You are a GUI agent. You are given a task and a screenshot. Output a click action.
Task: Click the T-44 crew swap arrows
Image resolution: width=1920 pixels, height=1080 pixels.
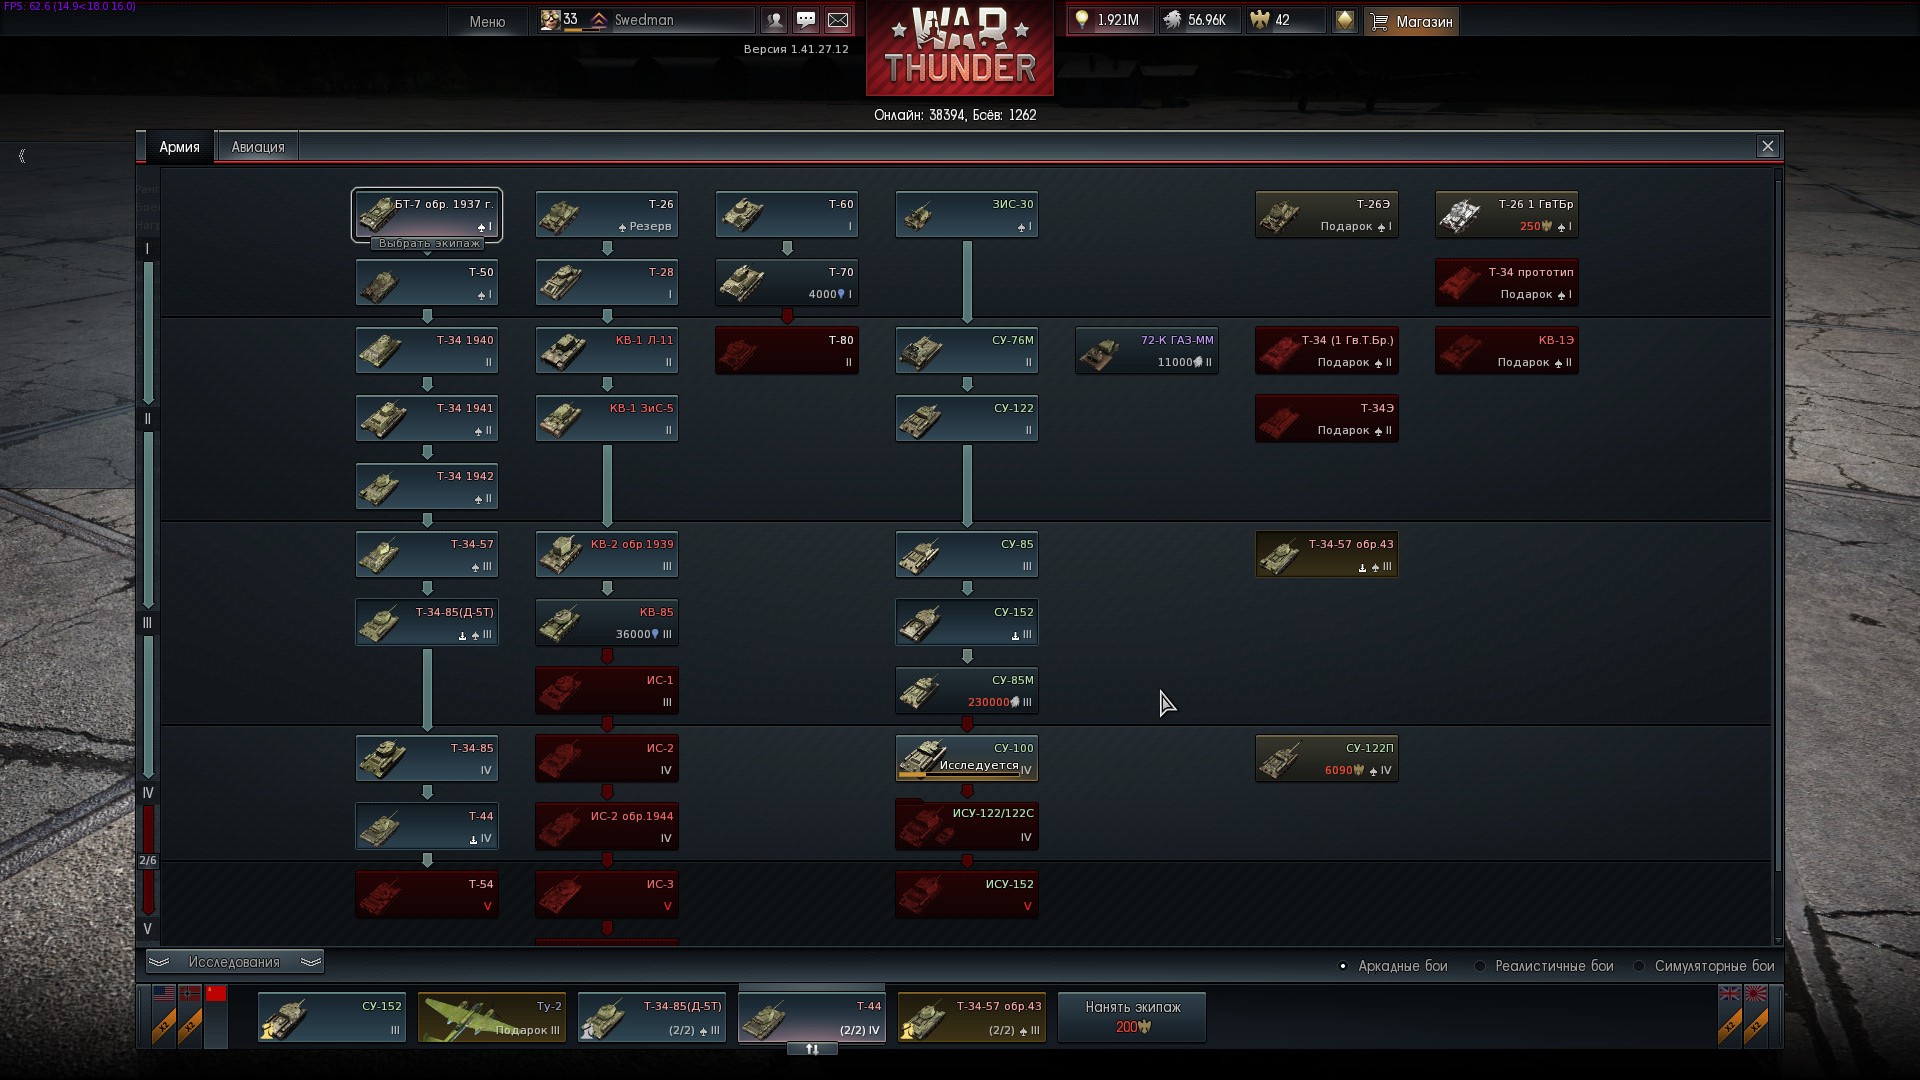coord(812,1049)
